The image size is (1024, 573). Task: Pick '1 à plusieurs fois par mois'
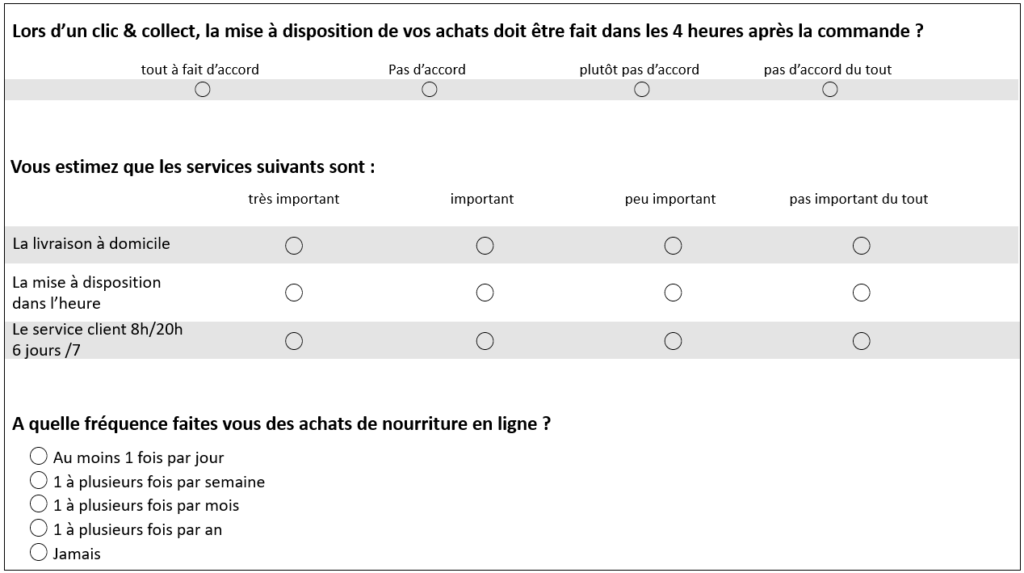click(40, 504)
